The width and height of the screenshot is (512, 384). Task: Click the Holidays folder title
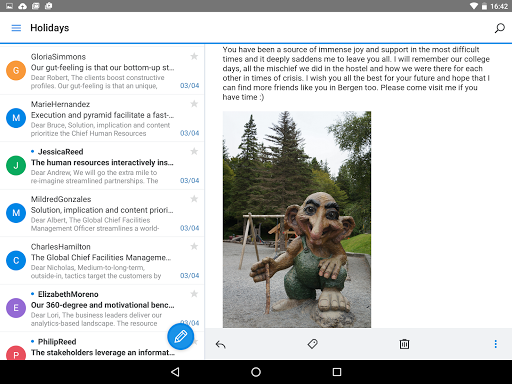pyautogui.click(x=50, y=28)
